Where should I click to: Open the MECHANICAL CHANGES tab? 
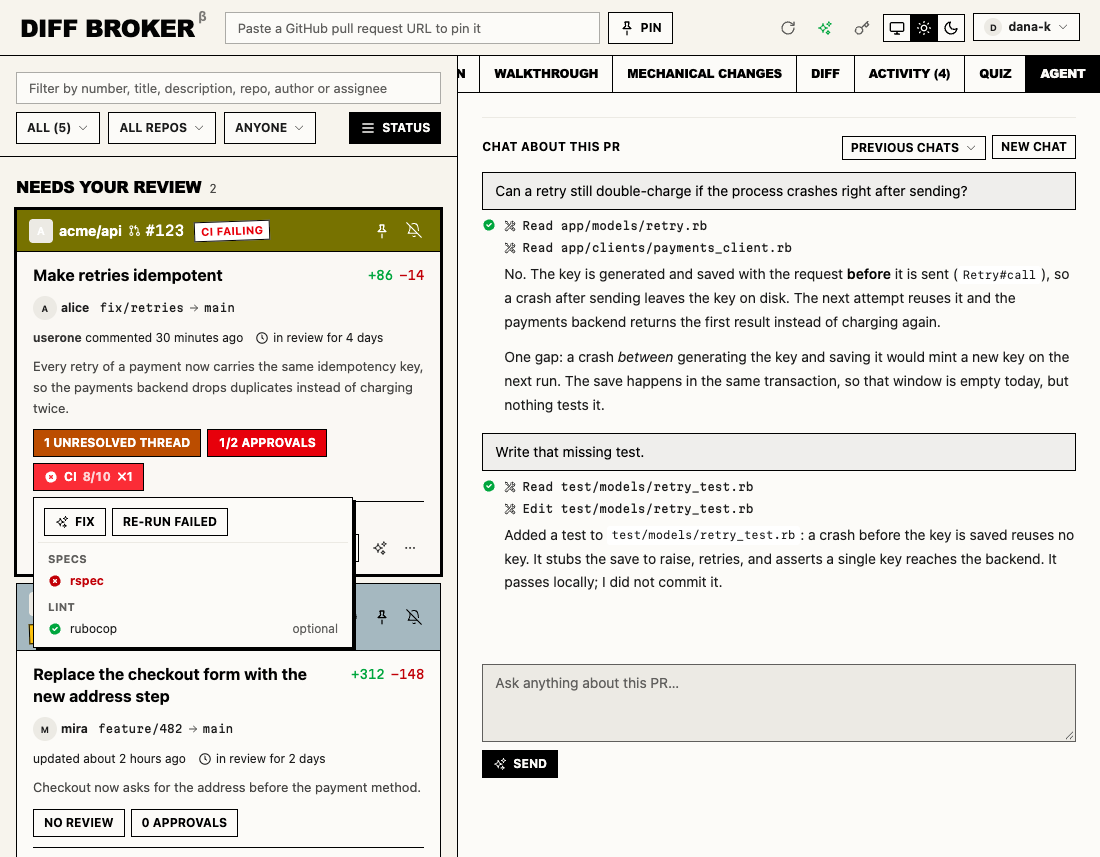(x=704, y=74)
